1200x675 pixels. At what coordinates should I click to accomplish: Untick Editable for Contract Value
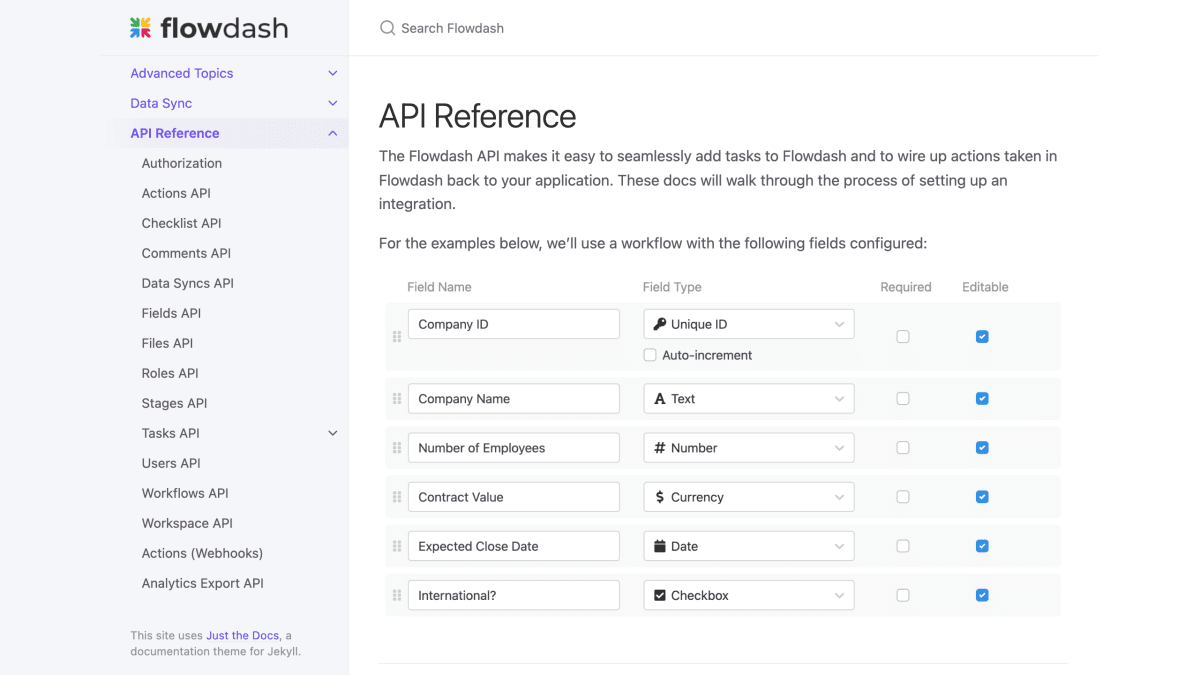982,497
